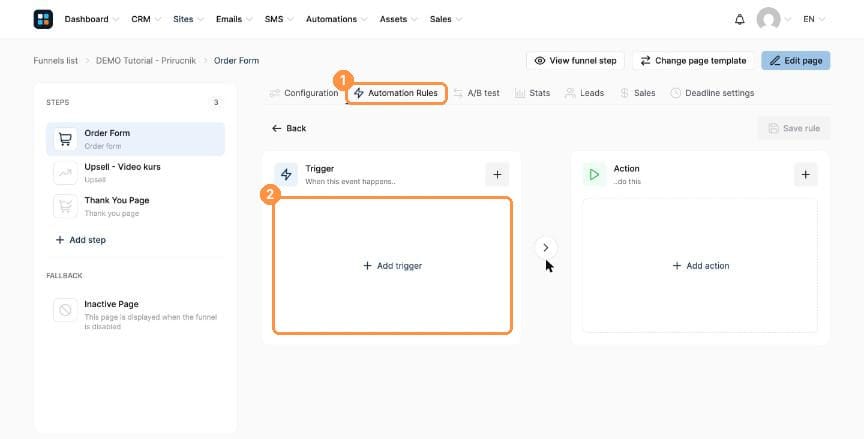Open DEMO Tutorial - Prirucnik breadcrumb
The width and height of the screenshot is (864, 439).
coord(146,61)
